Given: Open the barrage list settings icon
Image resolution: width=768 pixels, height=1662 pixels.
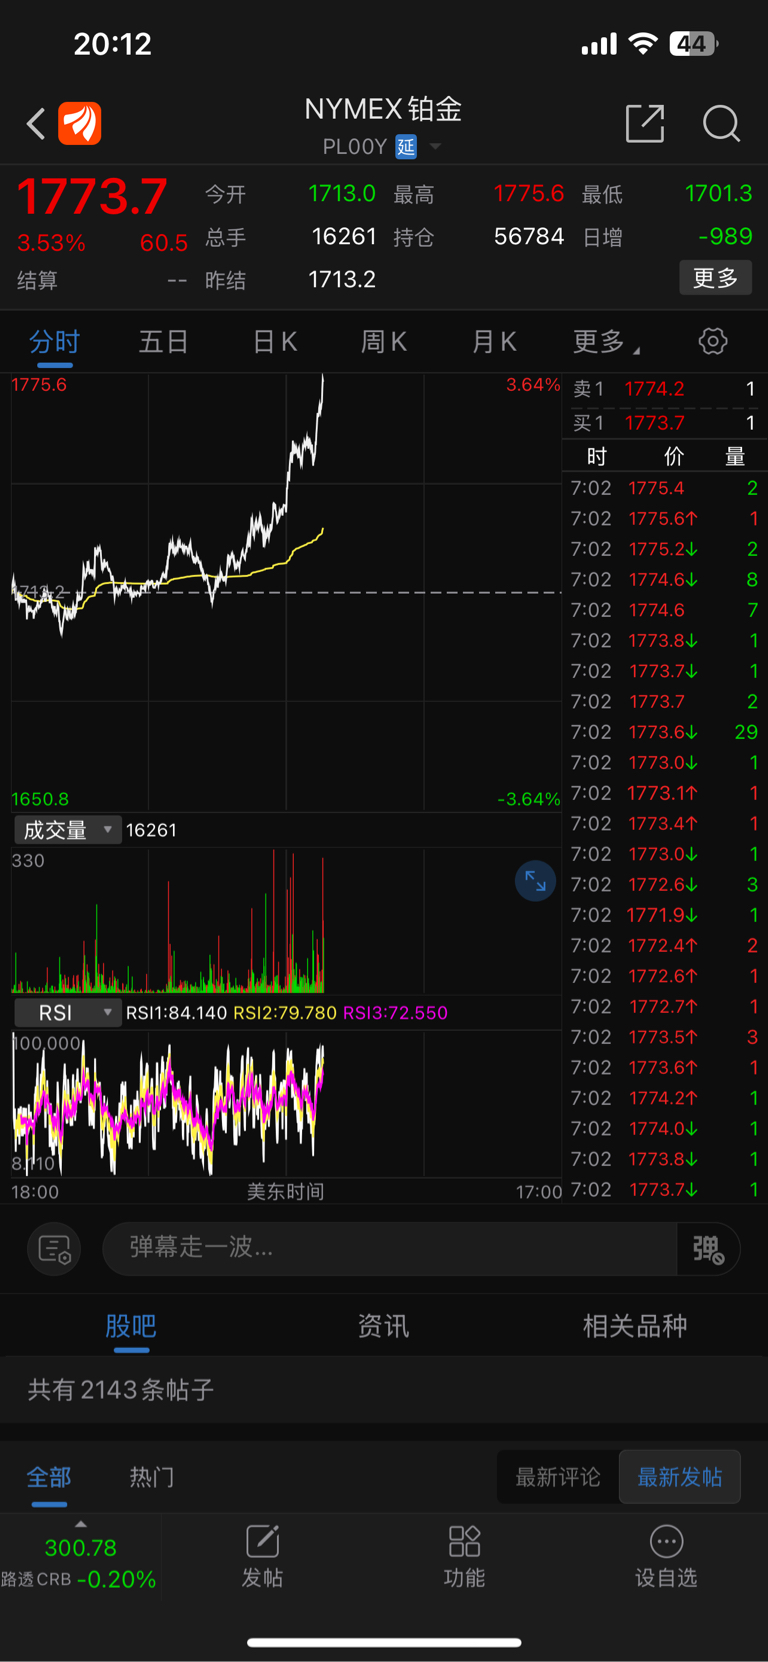Looking at the screenshot, I should point(54,1249).
